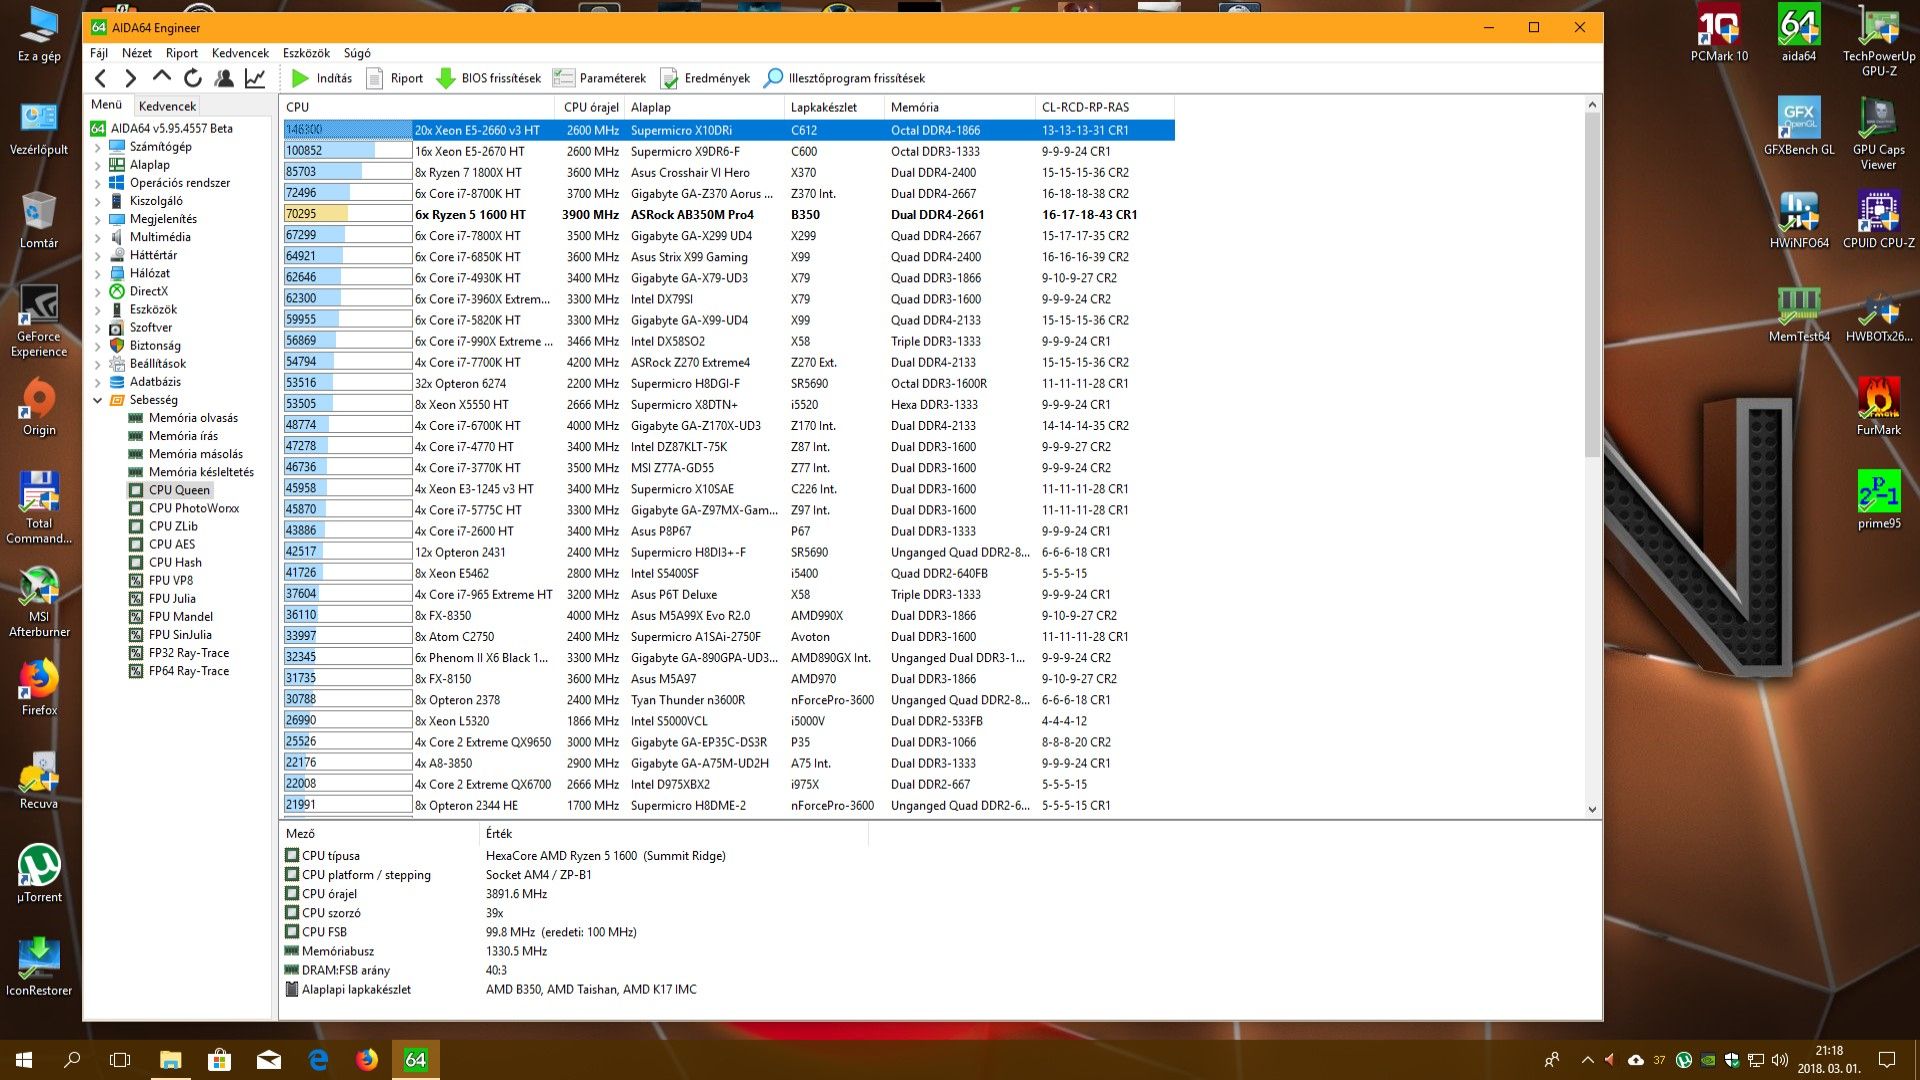The width and height of the screenshot is (1920, 1080).
Task: Click Illesztőprogram frissítések button
Action: point(844,78)
